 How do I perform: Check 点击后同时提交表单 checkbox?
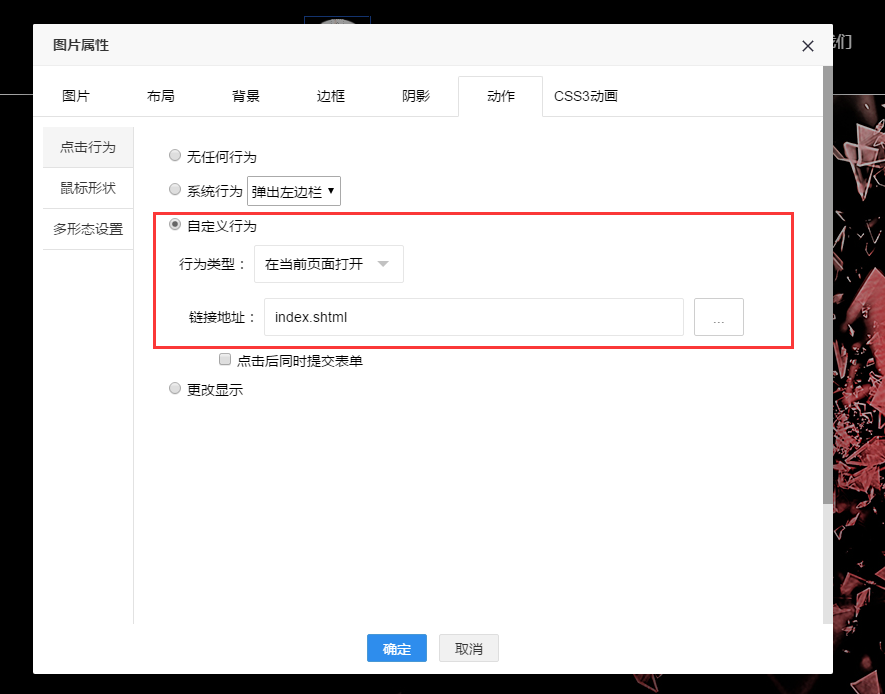(x=225, y=360)
